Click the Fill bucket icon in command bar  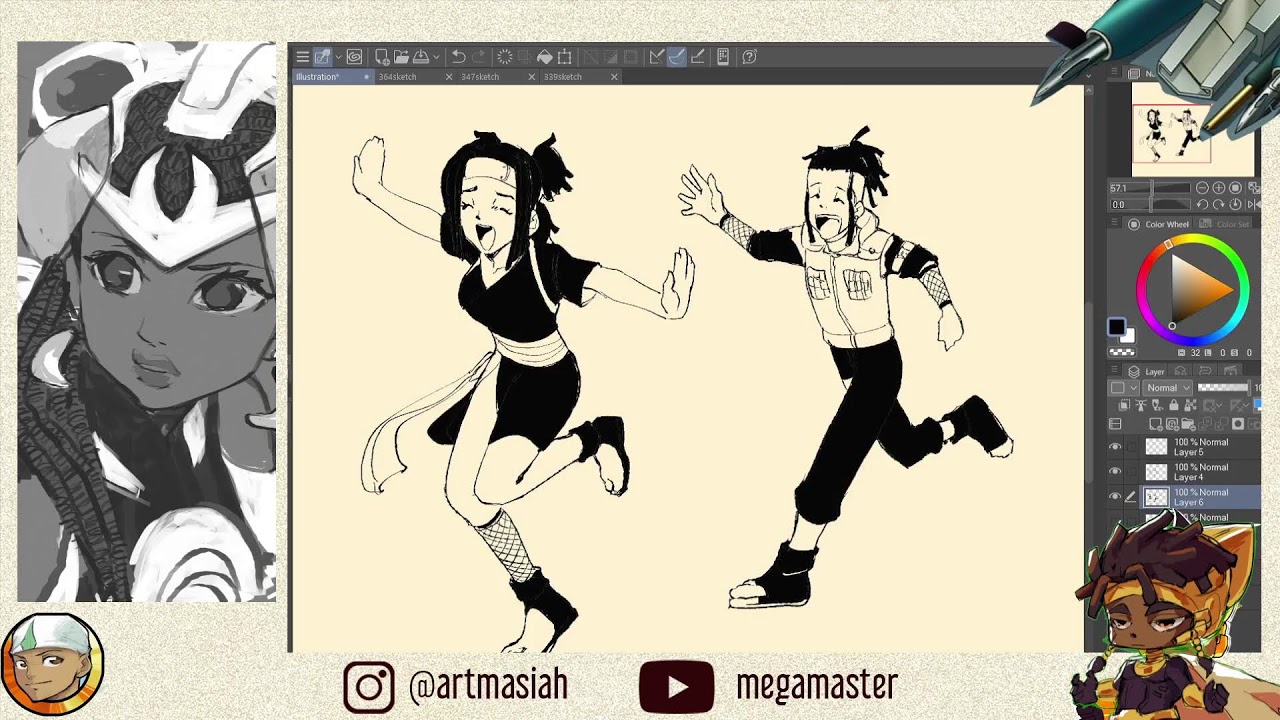545,57
